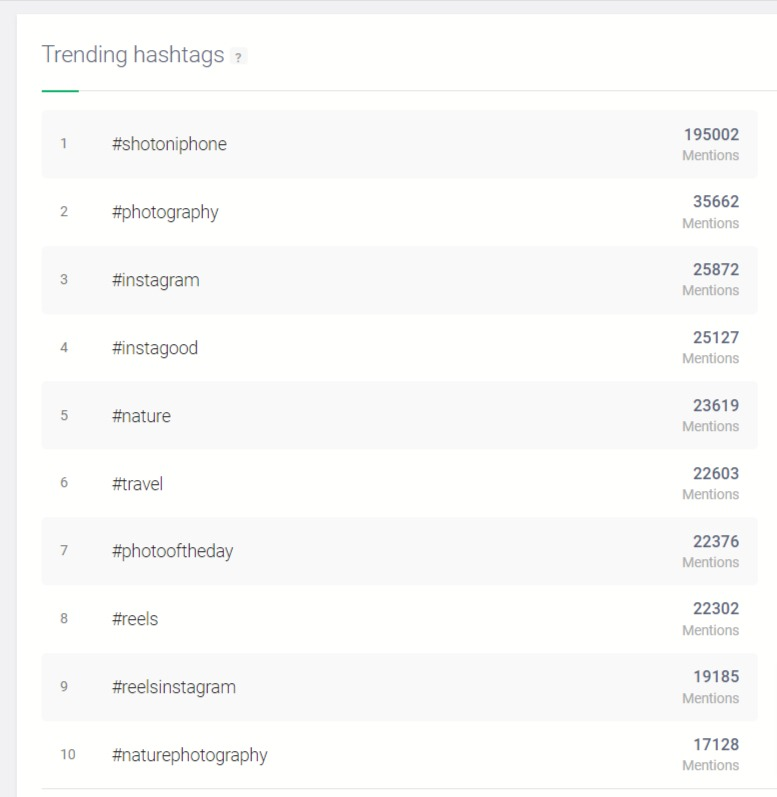Viewport: 777px width, 797px height.
Task: Click the help question mark icon
Action: [238, 56]
